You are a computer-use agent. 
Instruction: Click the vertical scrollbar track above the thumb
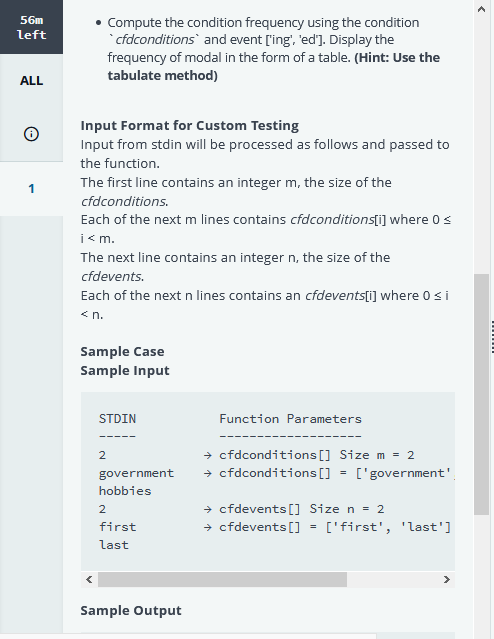[x=481, y=145]
